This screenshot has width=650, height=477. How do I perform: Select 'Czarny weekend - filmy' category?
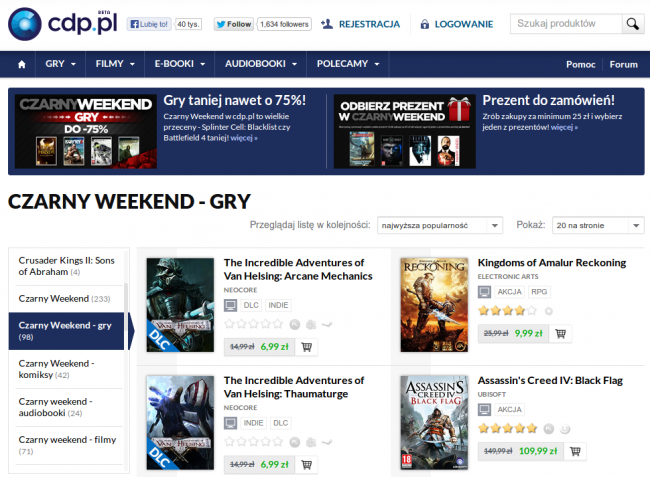coord(66,446)
